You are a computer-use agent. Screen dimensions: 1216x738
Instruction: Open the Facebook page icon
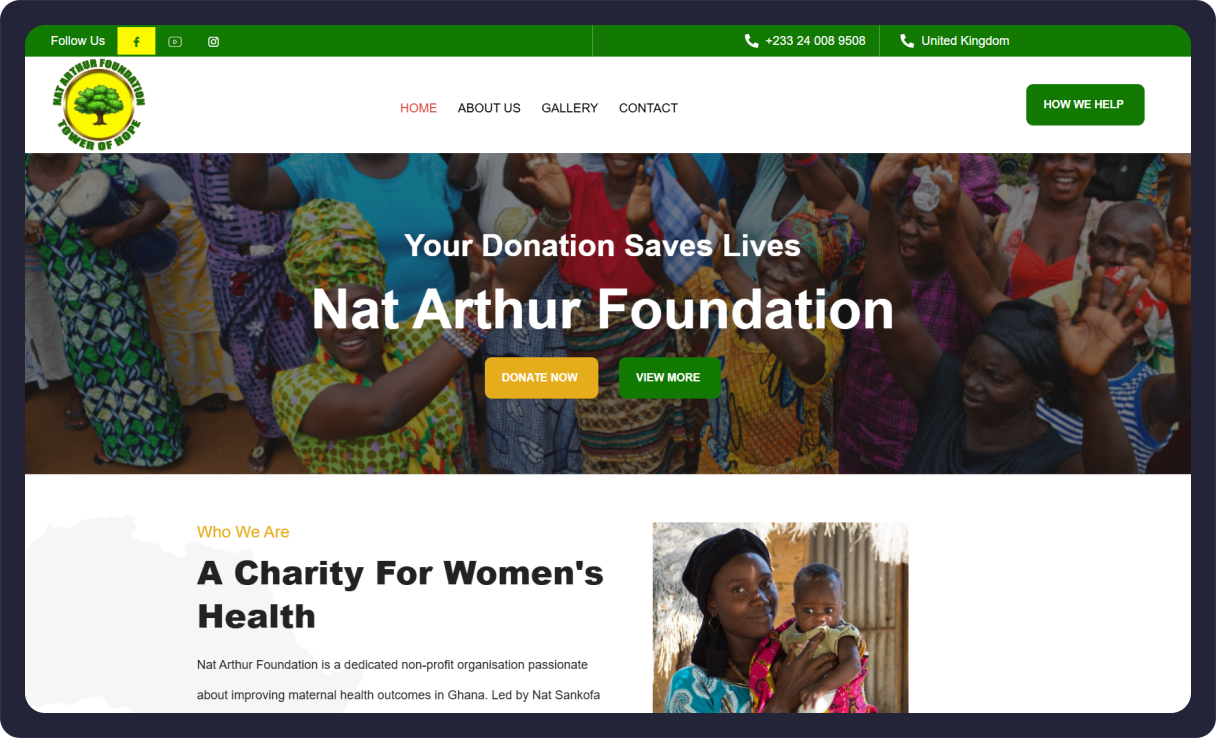tap(136, 41)
